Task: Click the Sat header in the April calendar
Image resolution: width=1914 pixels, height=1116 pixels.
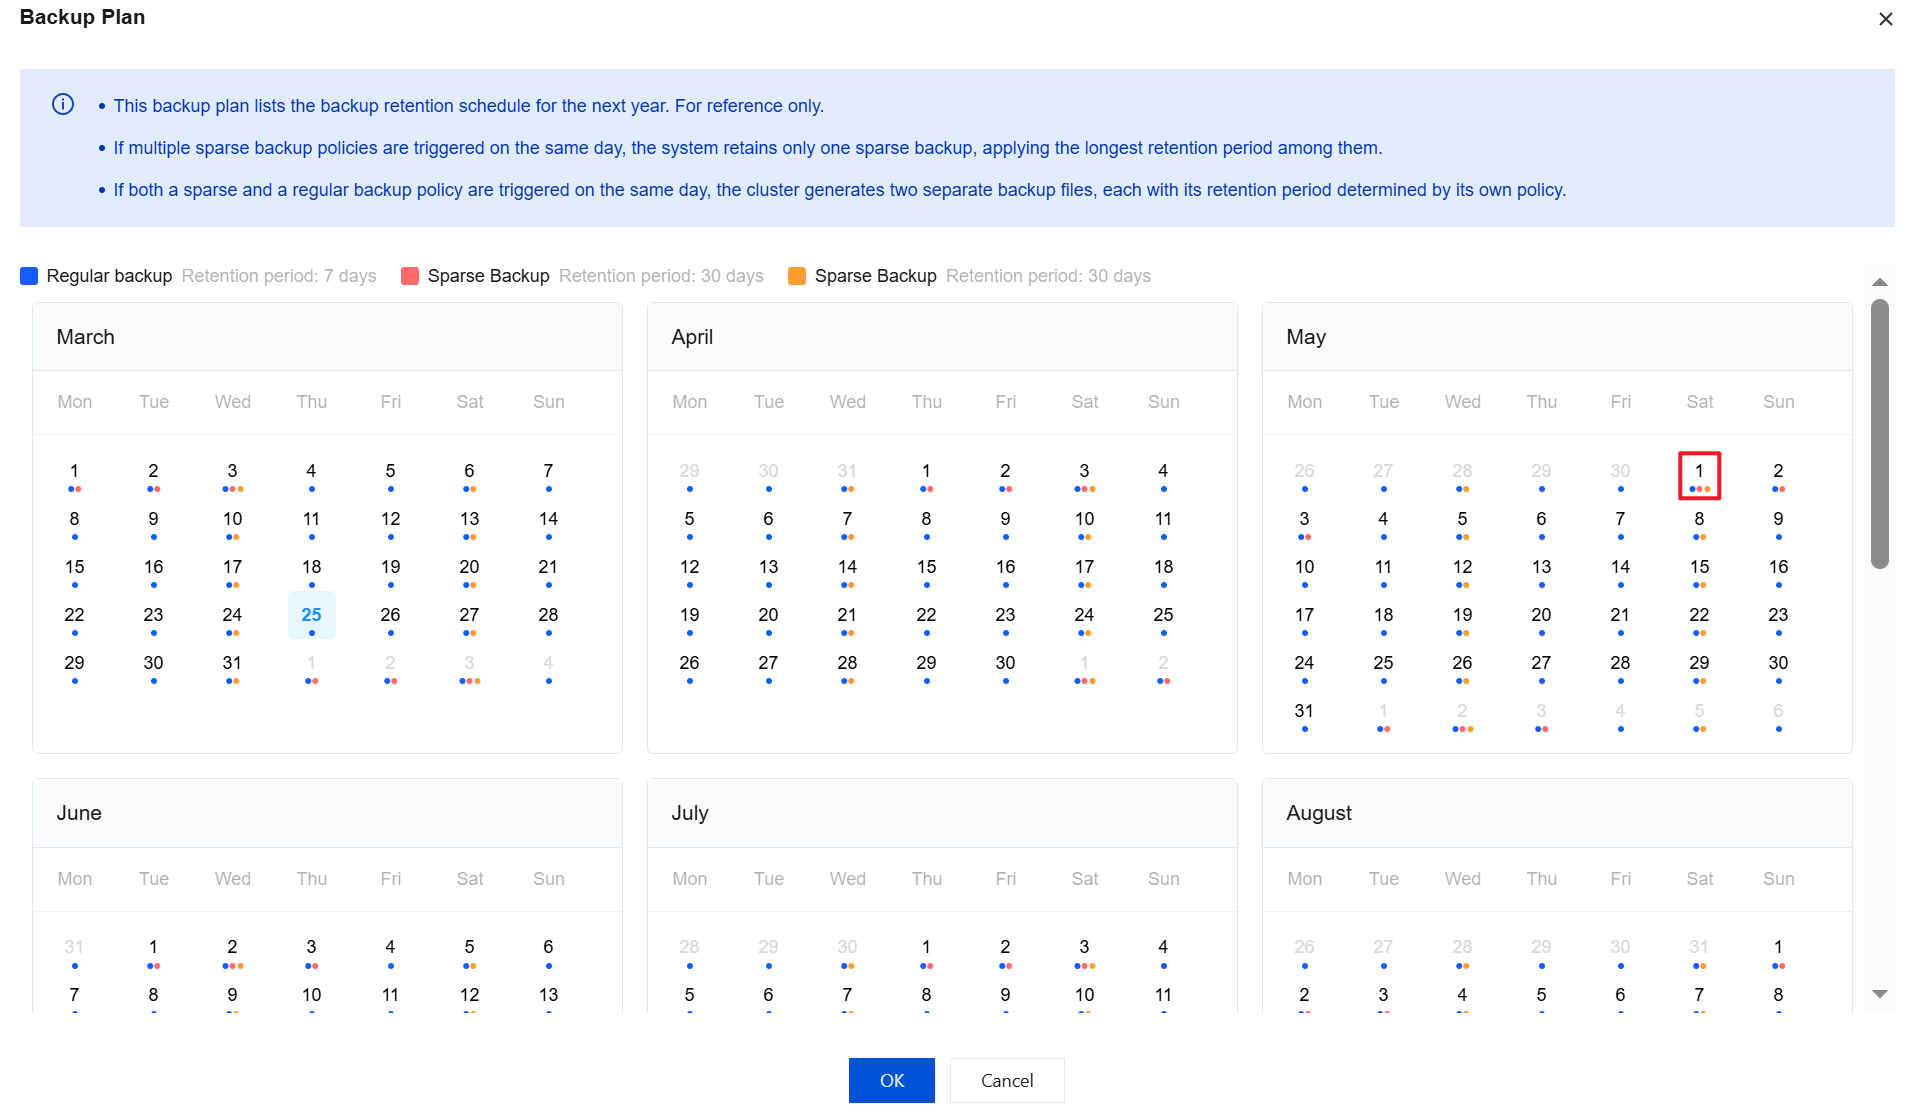Action: [x=1085, y=402]
